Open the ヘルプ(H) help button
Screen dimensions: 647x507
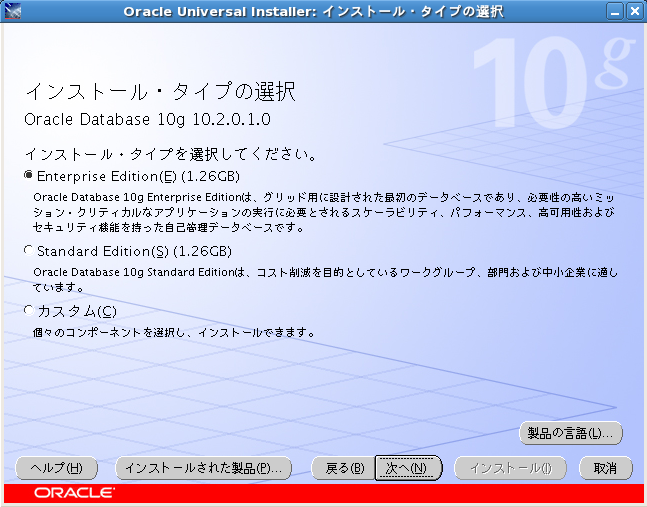57,468
